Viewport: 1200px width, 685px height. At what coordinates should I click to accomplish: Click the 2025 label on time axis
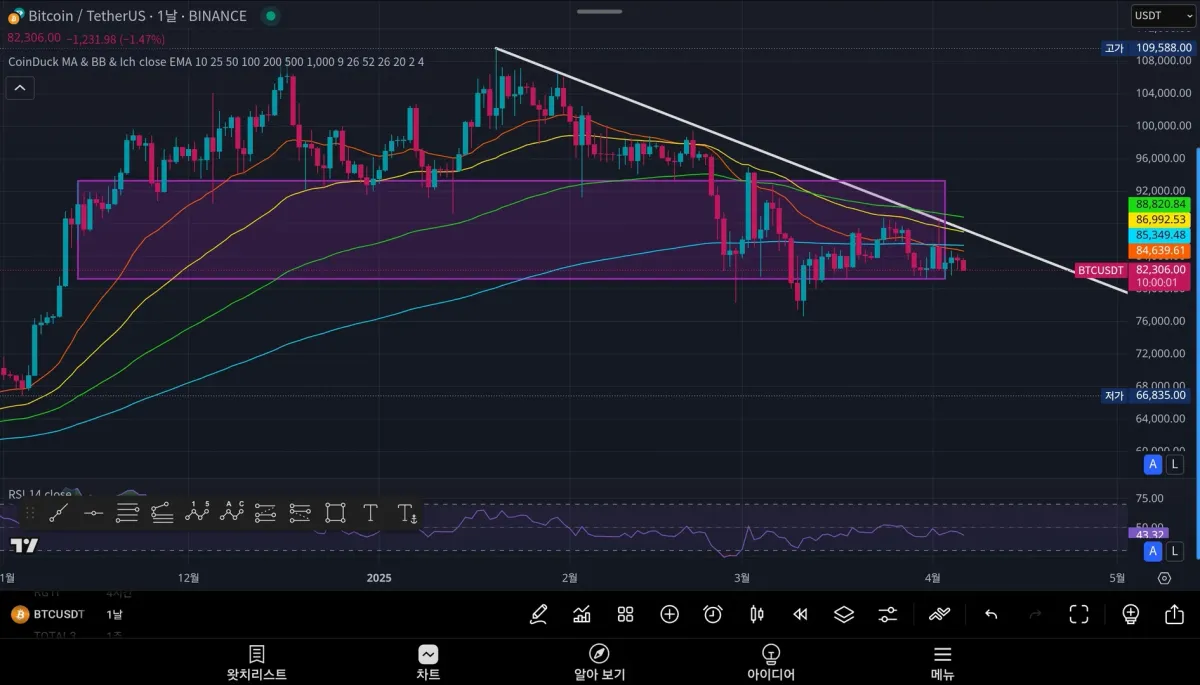click(379, 578)
